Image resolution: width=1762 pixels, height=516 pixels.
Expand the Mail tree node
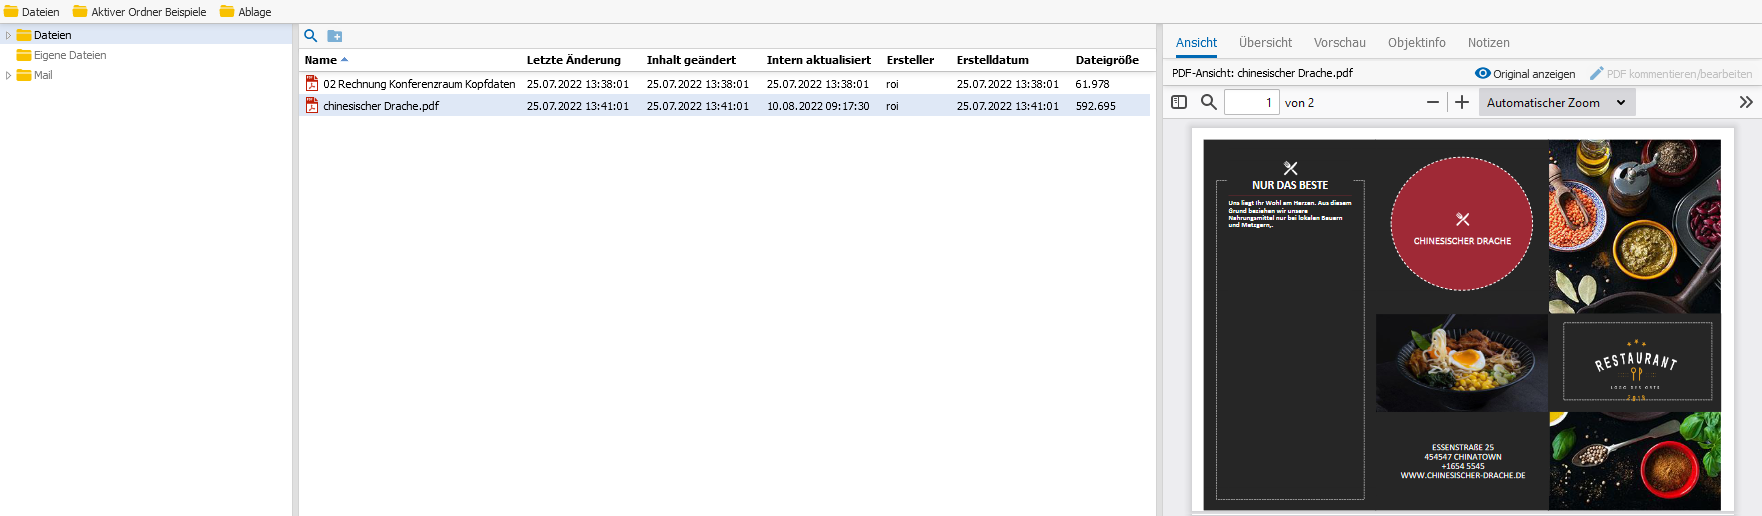8,75
